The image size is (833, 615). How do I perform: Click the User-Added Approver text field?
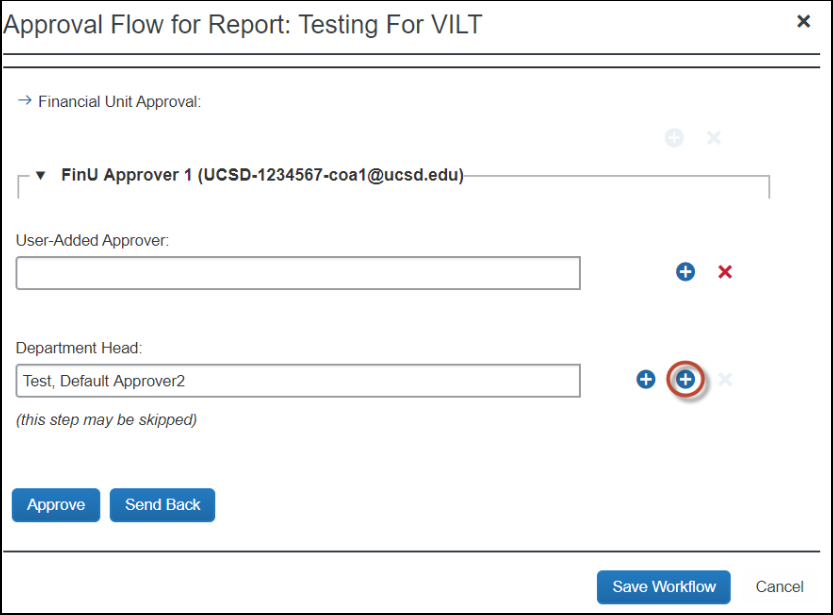[x=298, y=273]
